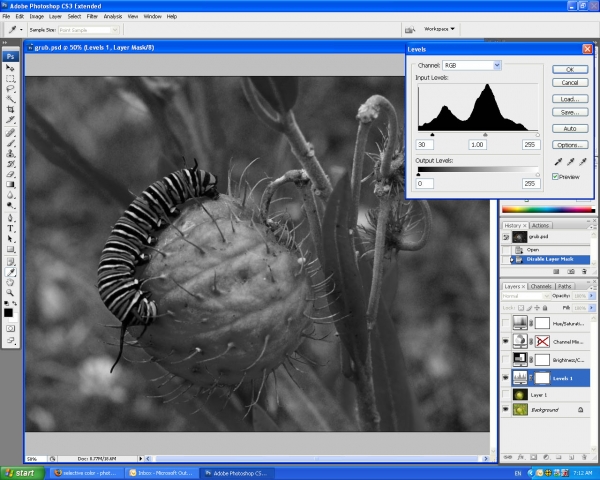
Task: Toggle lock transparent pixels in Layers panel
Action: pyautogui.click(x=521, y=308)
